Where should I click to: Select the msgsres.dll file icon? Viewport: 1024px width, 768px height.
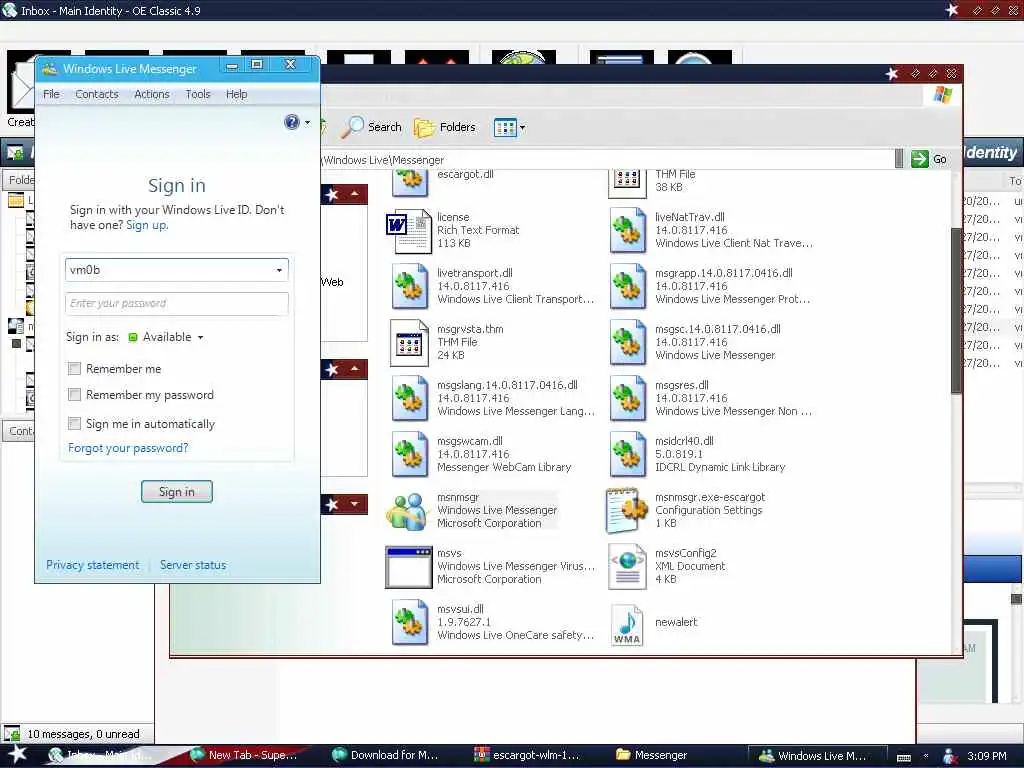click(628, 398)
